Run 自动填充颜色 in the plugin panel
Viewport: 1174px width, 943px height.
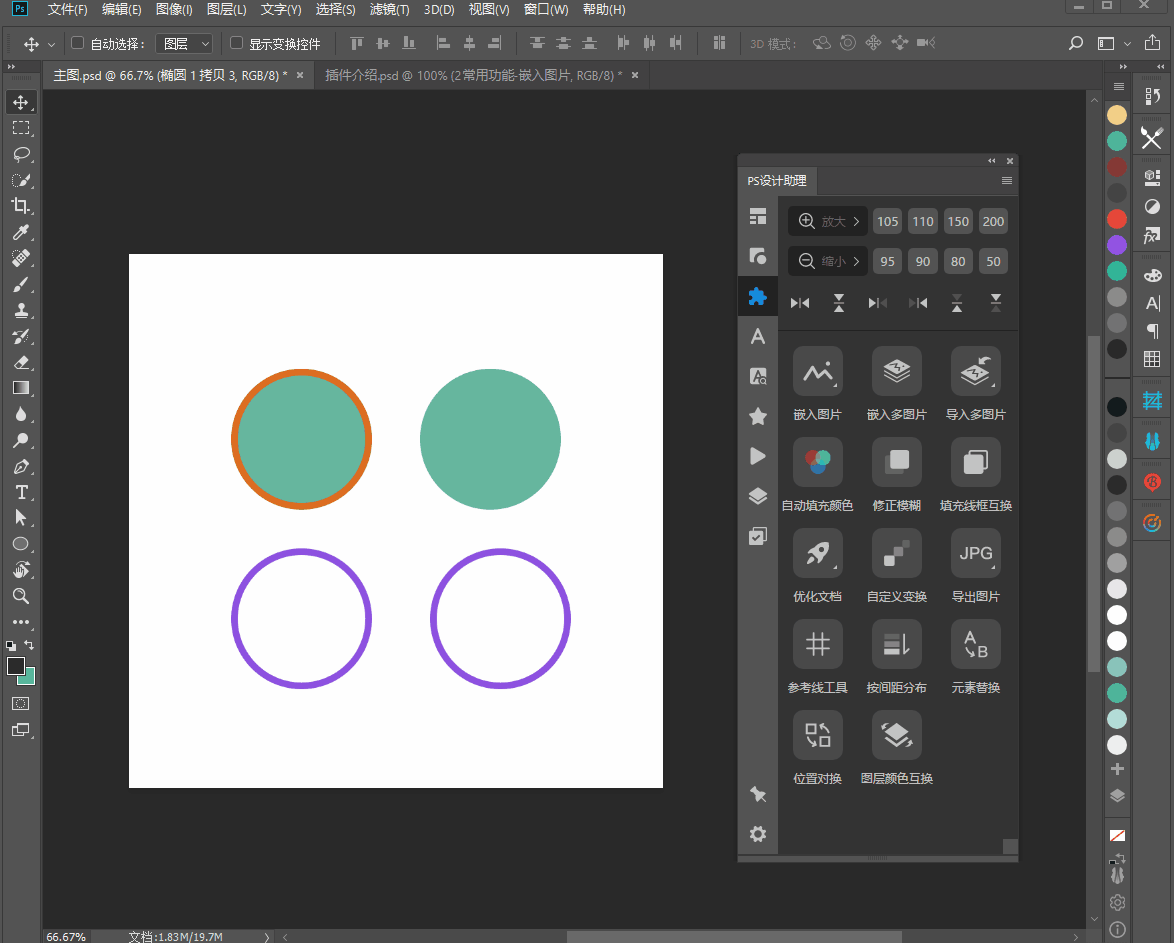tap(818, 462)
